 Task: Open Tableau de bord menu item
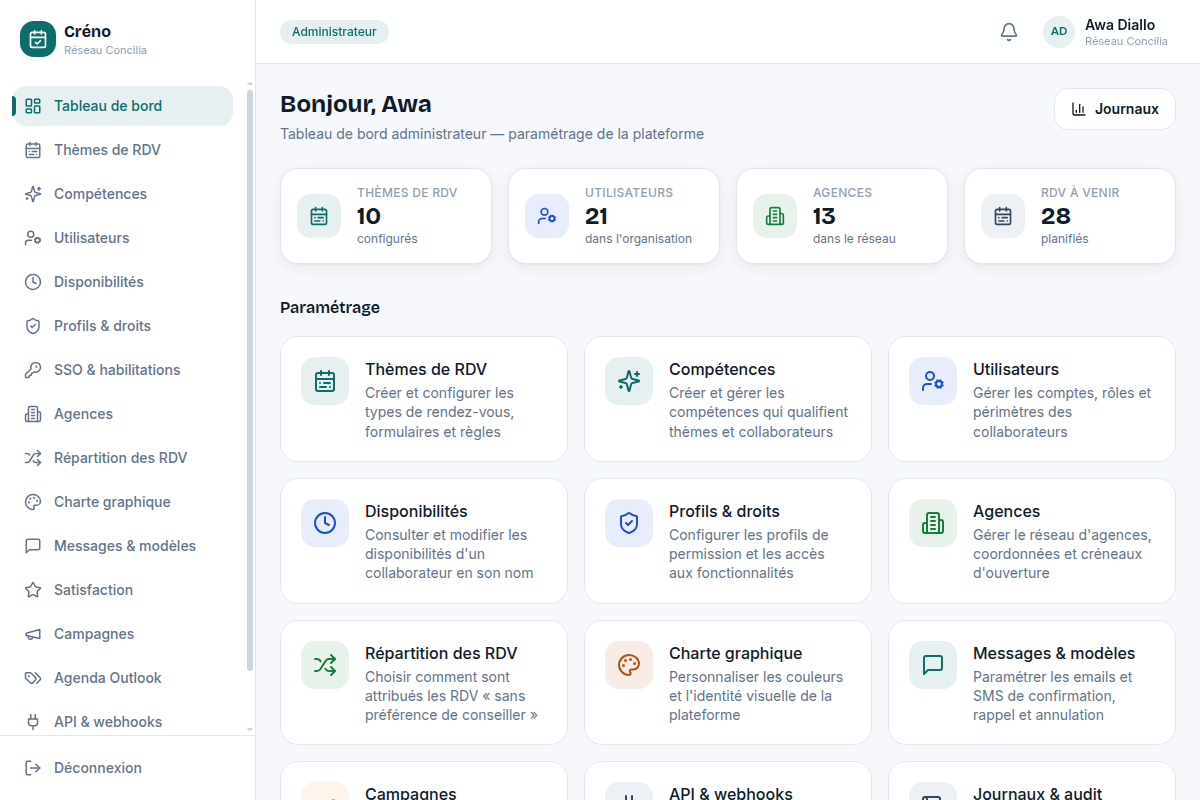pos(122,106)
